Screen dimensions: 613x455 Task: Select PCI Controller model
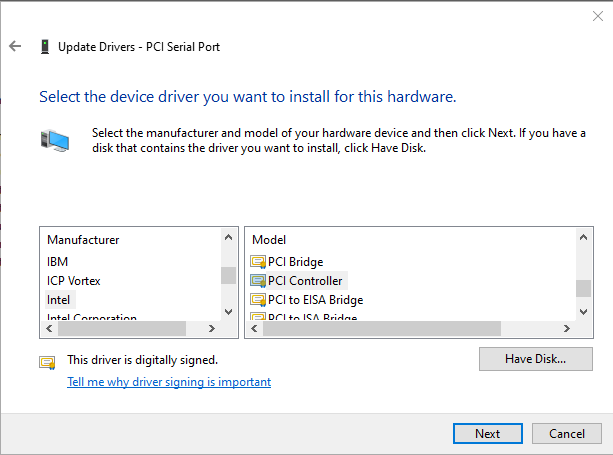(305, 281)
